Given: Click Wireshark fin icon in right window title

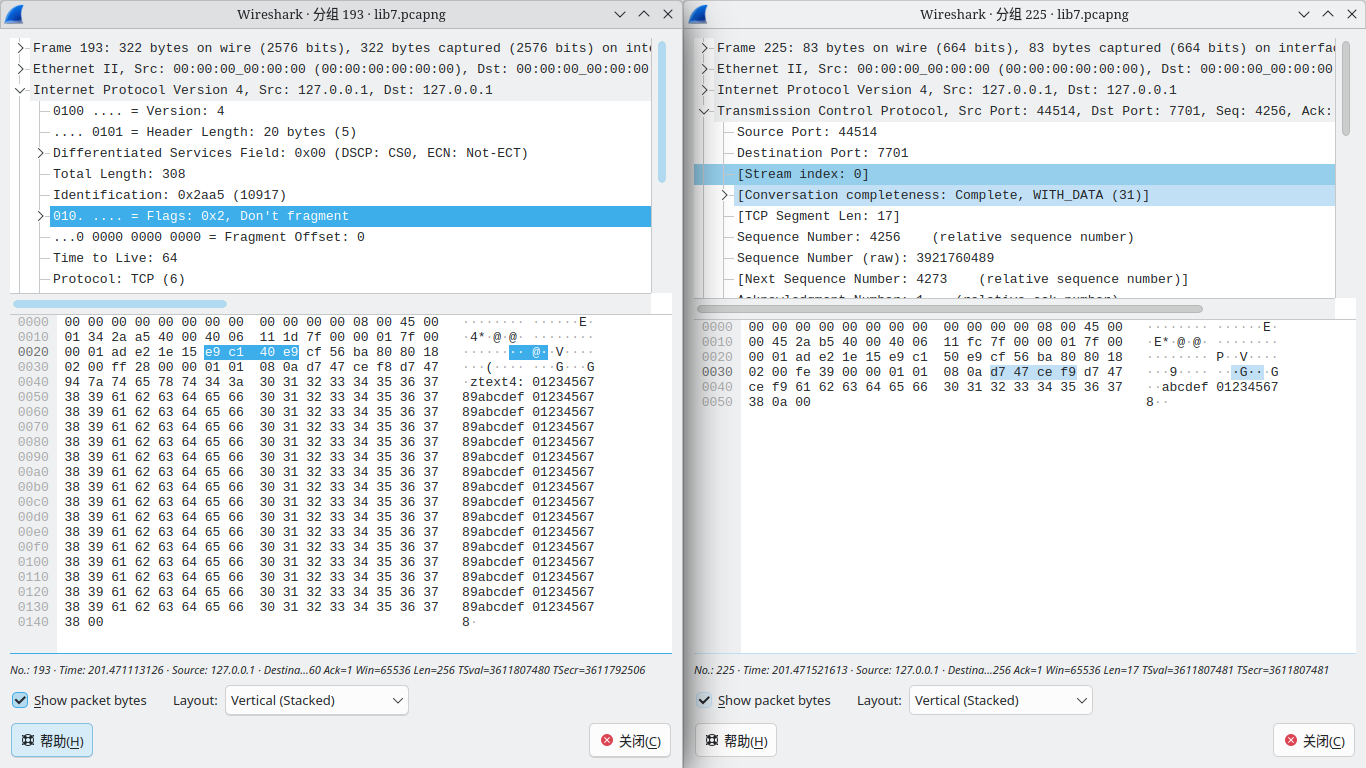Looking at the screenshot, I should pos(698,14).
